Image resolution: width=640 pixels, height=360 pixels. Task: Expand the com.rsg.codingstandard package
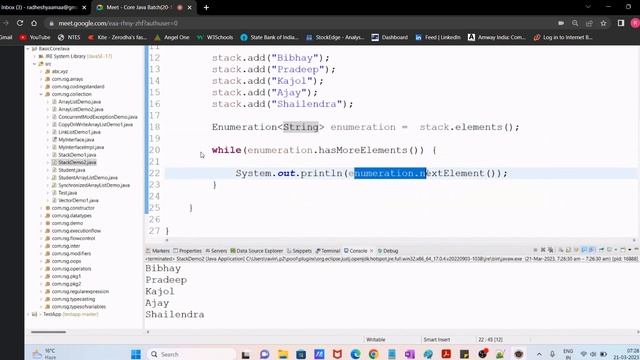point(41,87)
